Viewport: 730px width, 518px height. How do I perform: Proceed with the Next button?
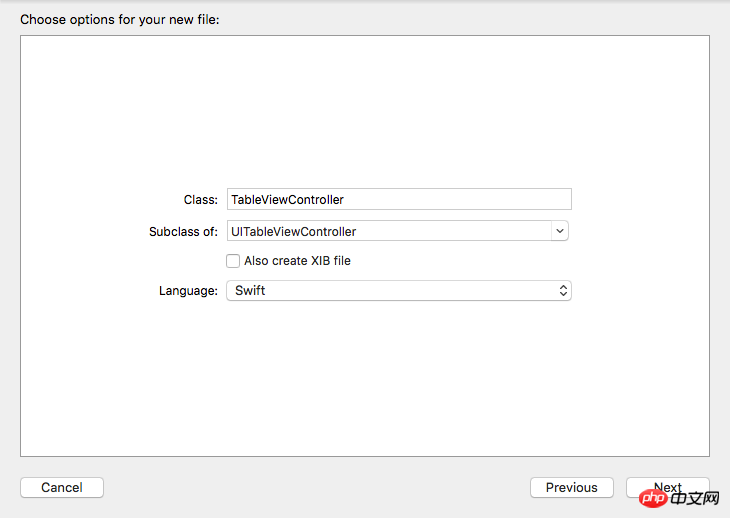click(x=668, y=487)
